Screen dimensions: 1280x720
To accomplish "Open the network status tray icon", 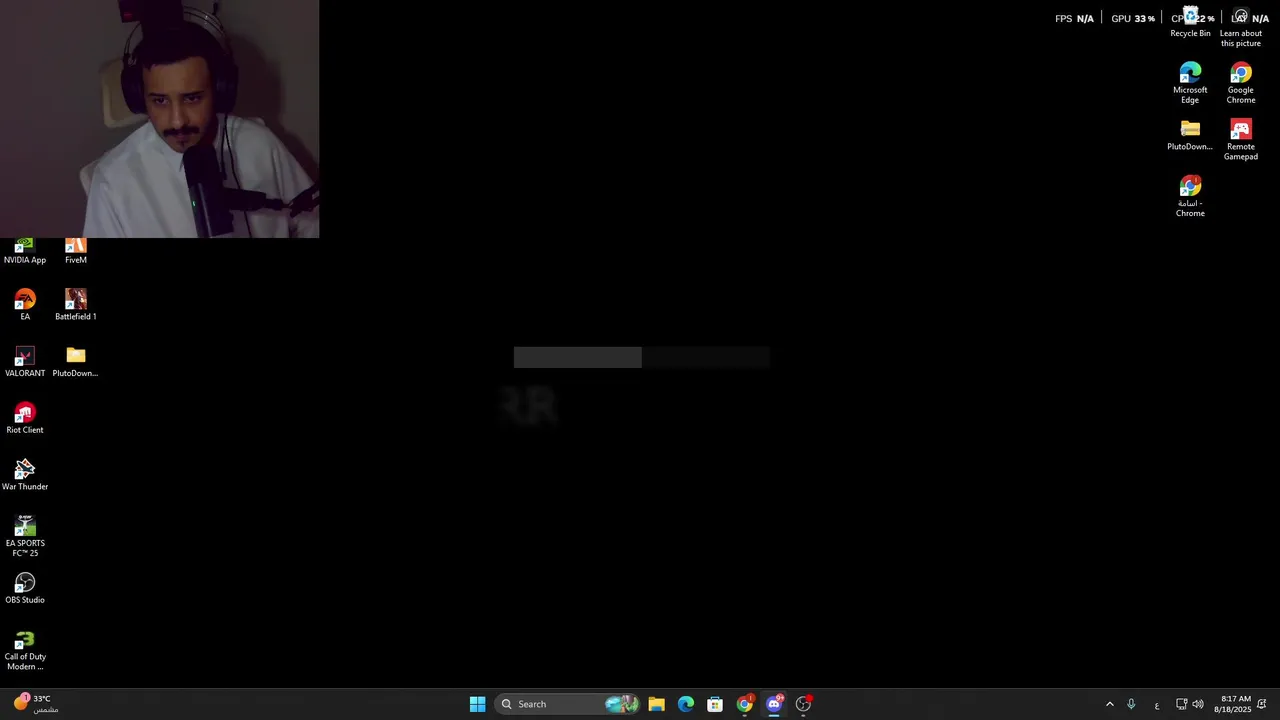I will click(x=1181, y=704).
